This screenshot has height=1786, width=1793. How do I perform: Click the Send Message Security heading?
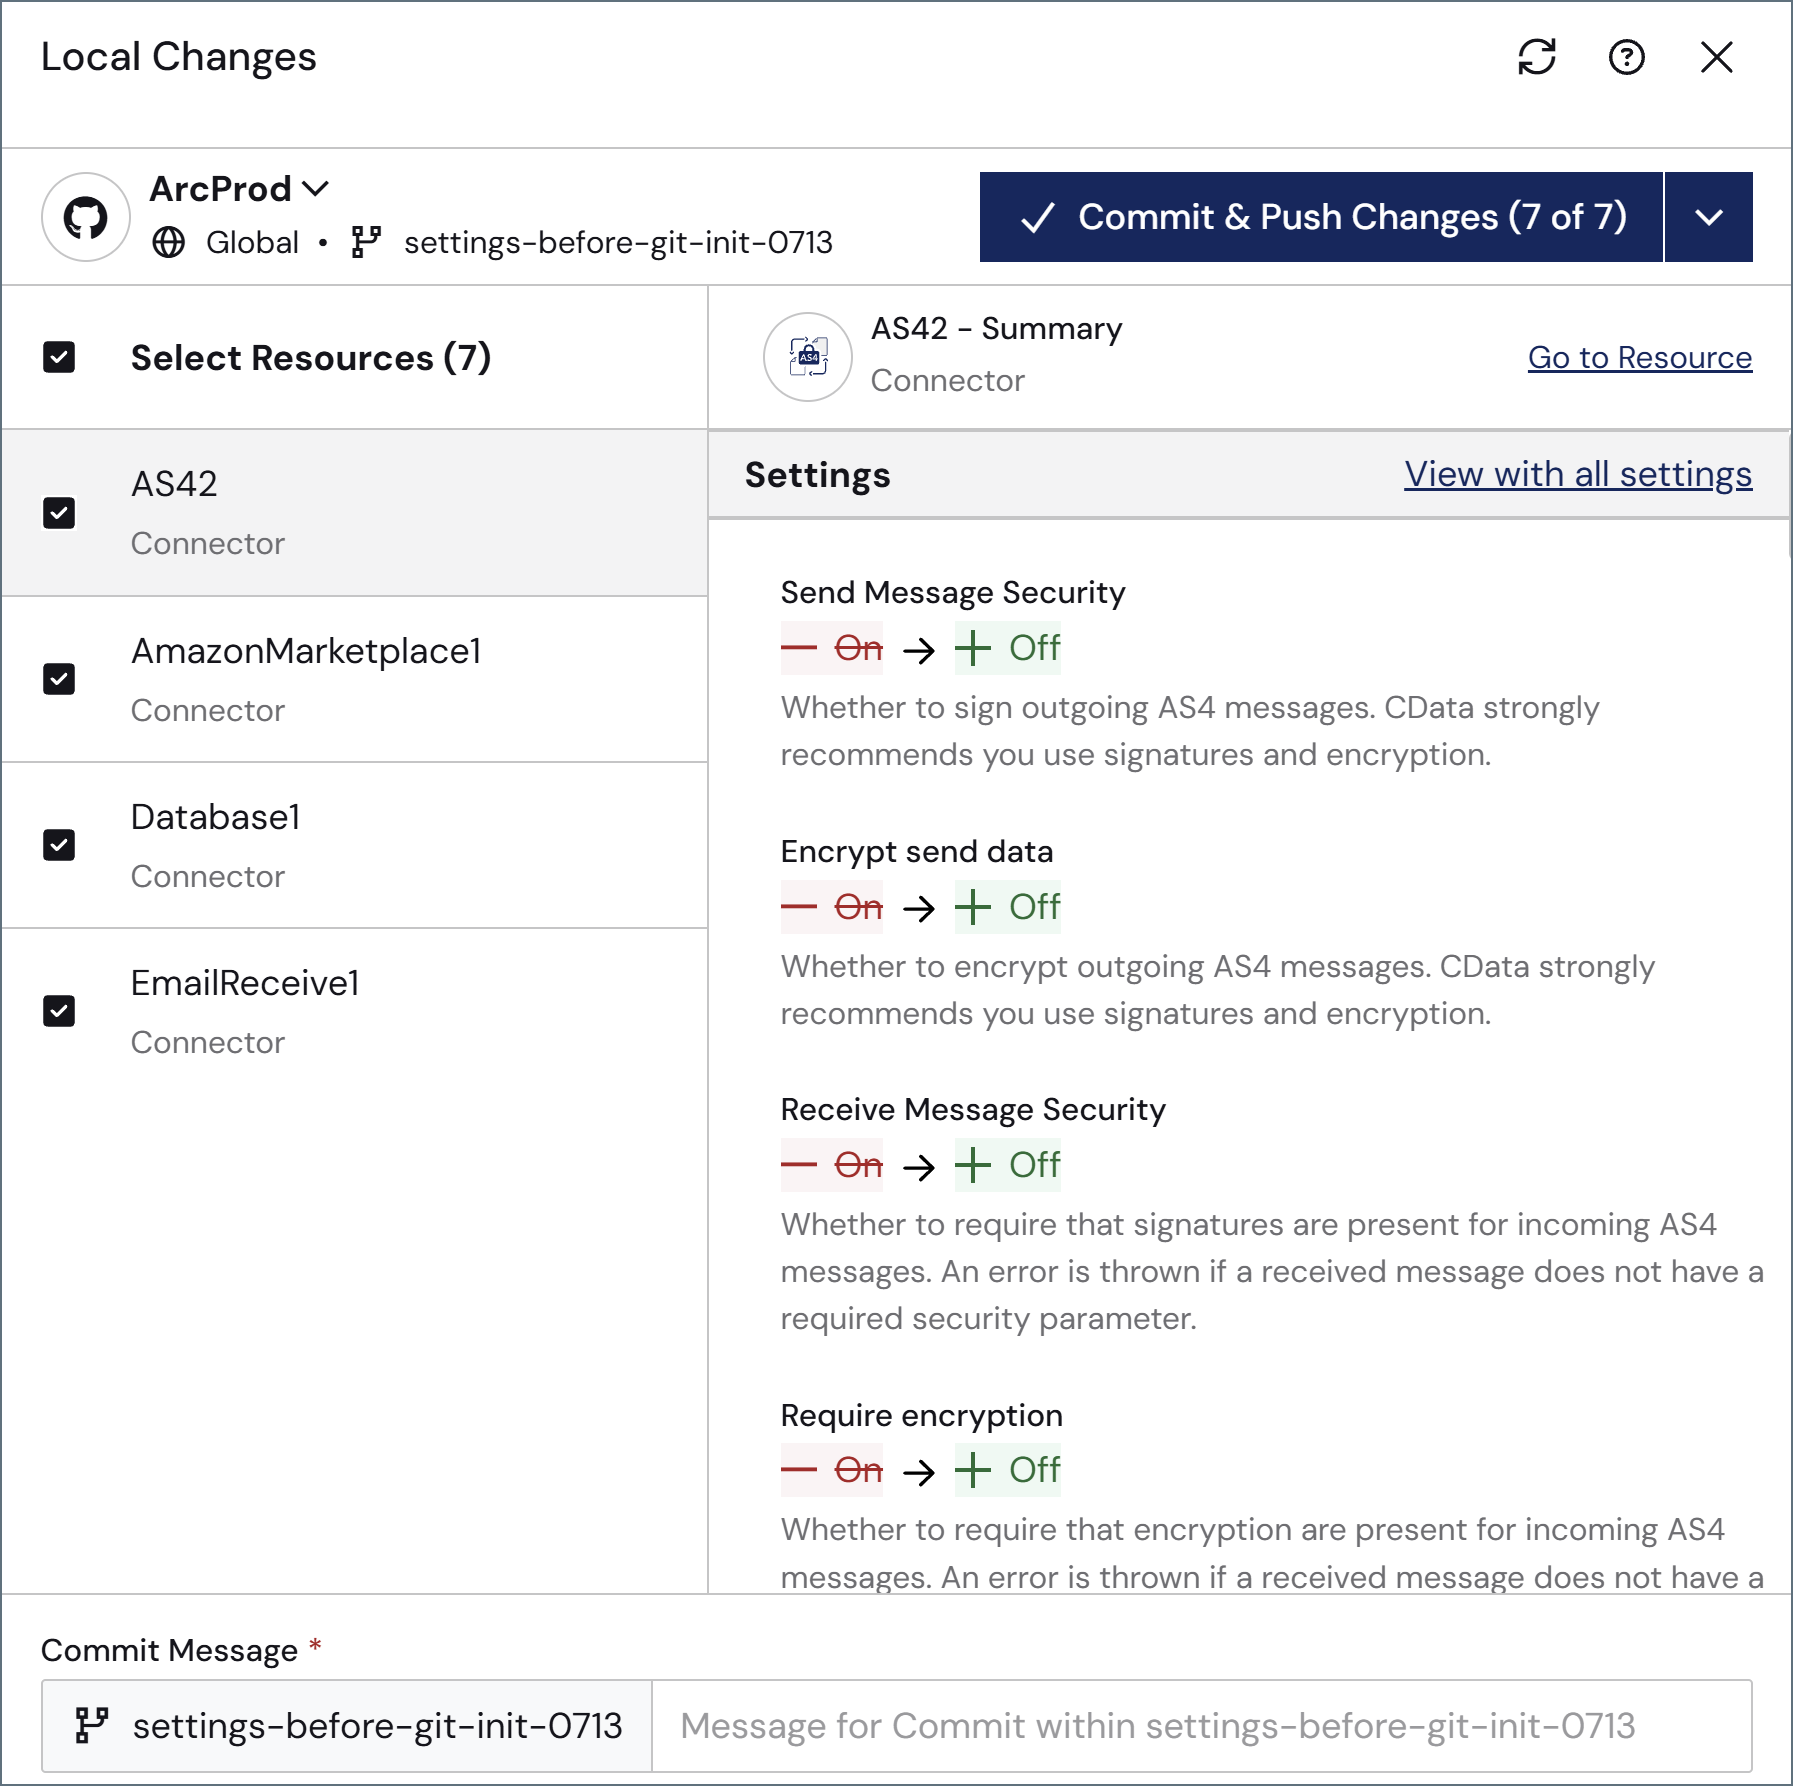[x=953, y=592]
